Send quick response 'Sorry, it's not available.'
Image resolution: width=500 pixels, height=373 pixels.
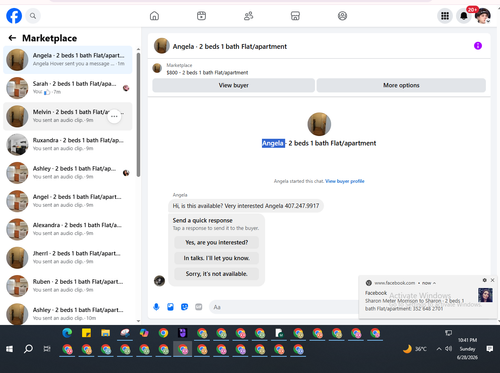[216, 274]
